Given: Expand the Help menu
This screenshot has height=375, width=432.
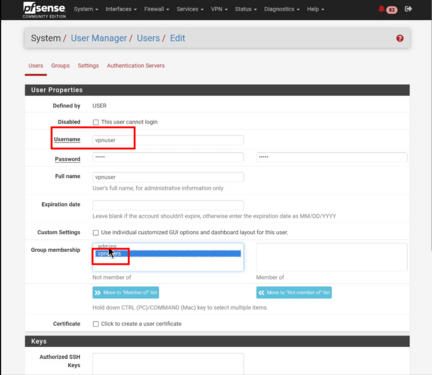Looking at the screenshot, I should coord(315,9).
